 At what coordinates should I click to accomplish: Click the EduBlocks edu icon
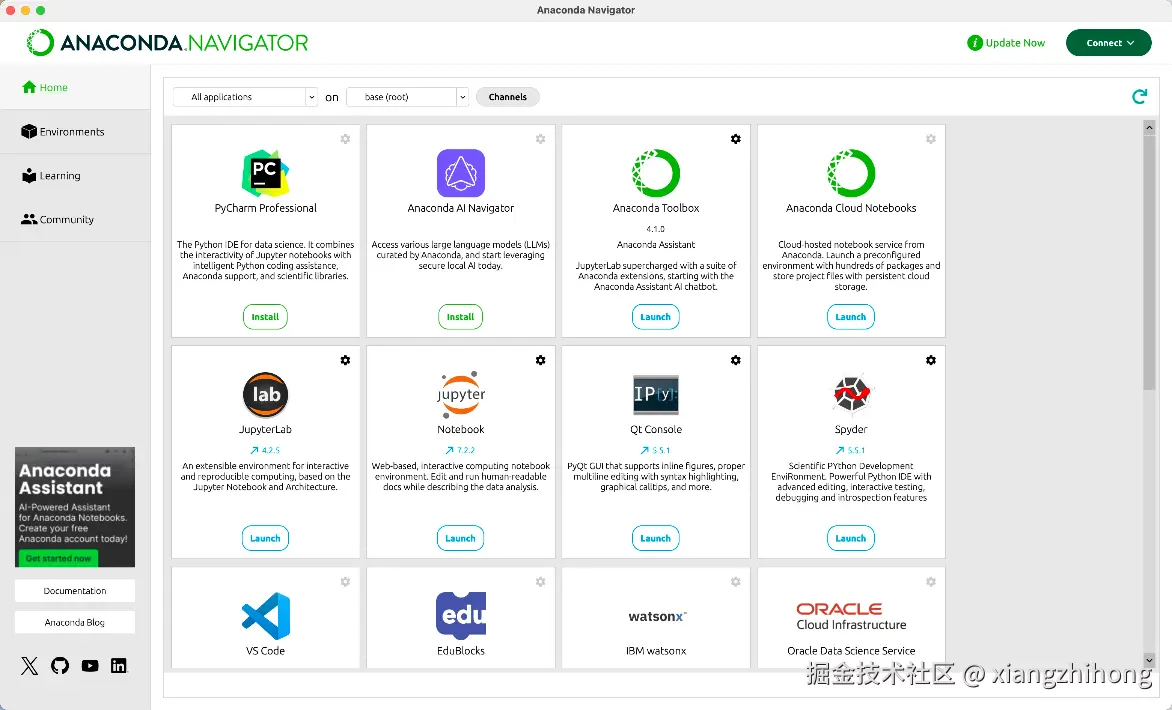pyautogui.click(x=460, y=616)
